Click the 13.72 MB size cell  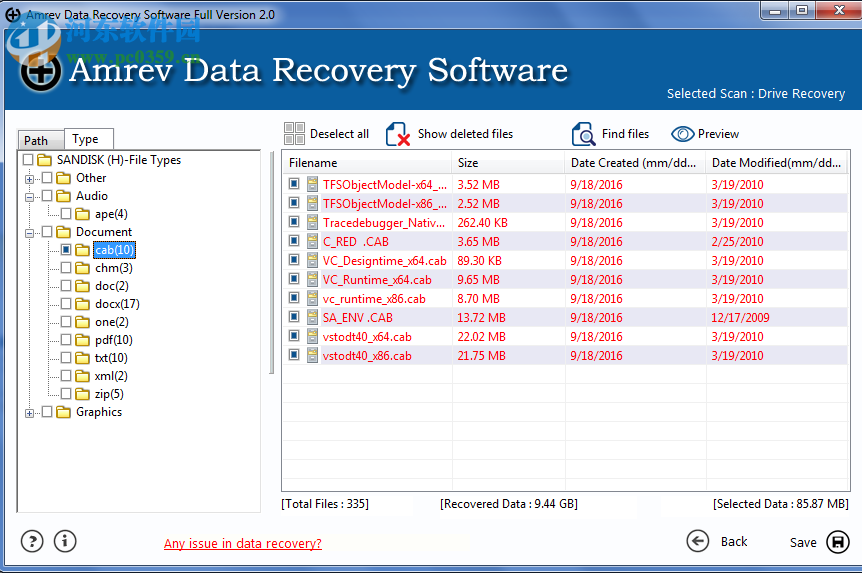482,317
